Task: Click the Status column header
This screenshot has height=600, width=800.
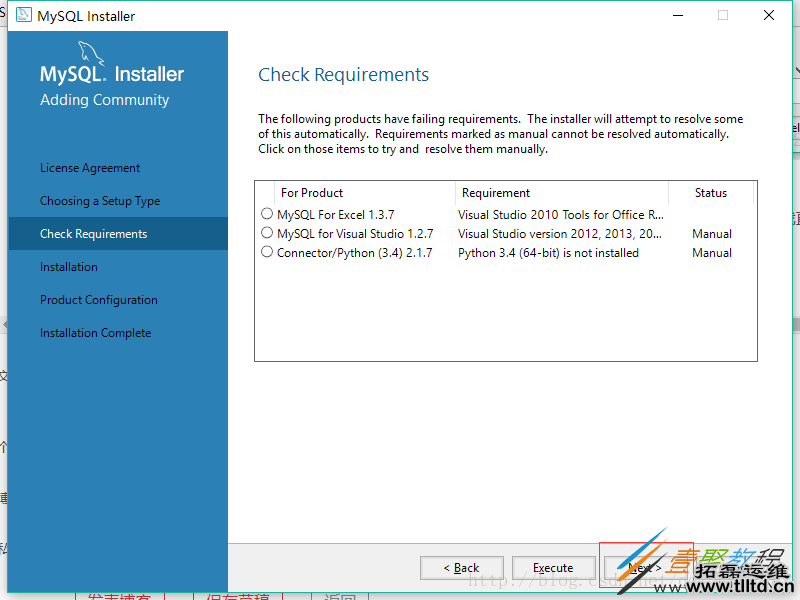Action: (710, 192)
